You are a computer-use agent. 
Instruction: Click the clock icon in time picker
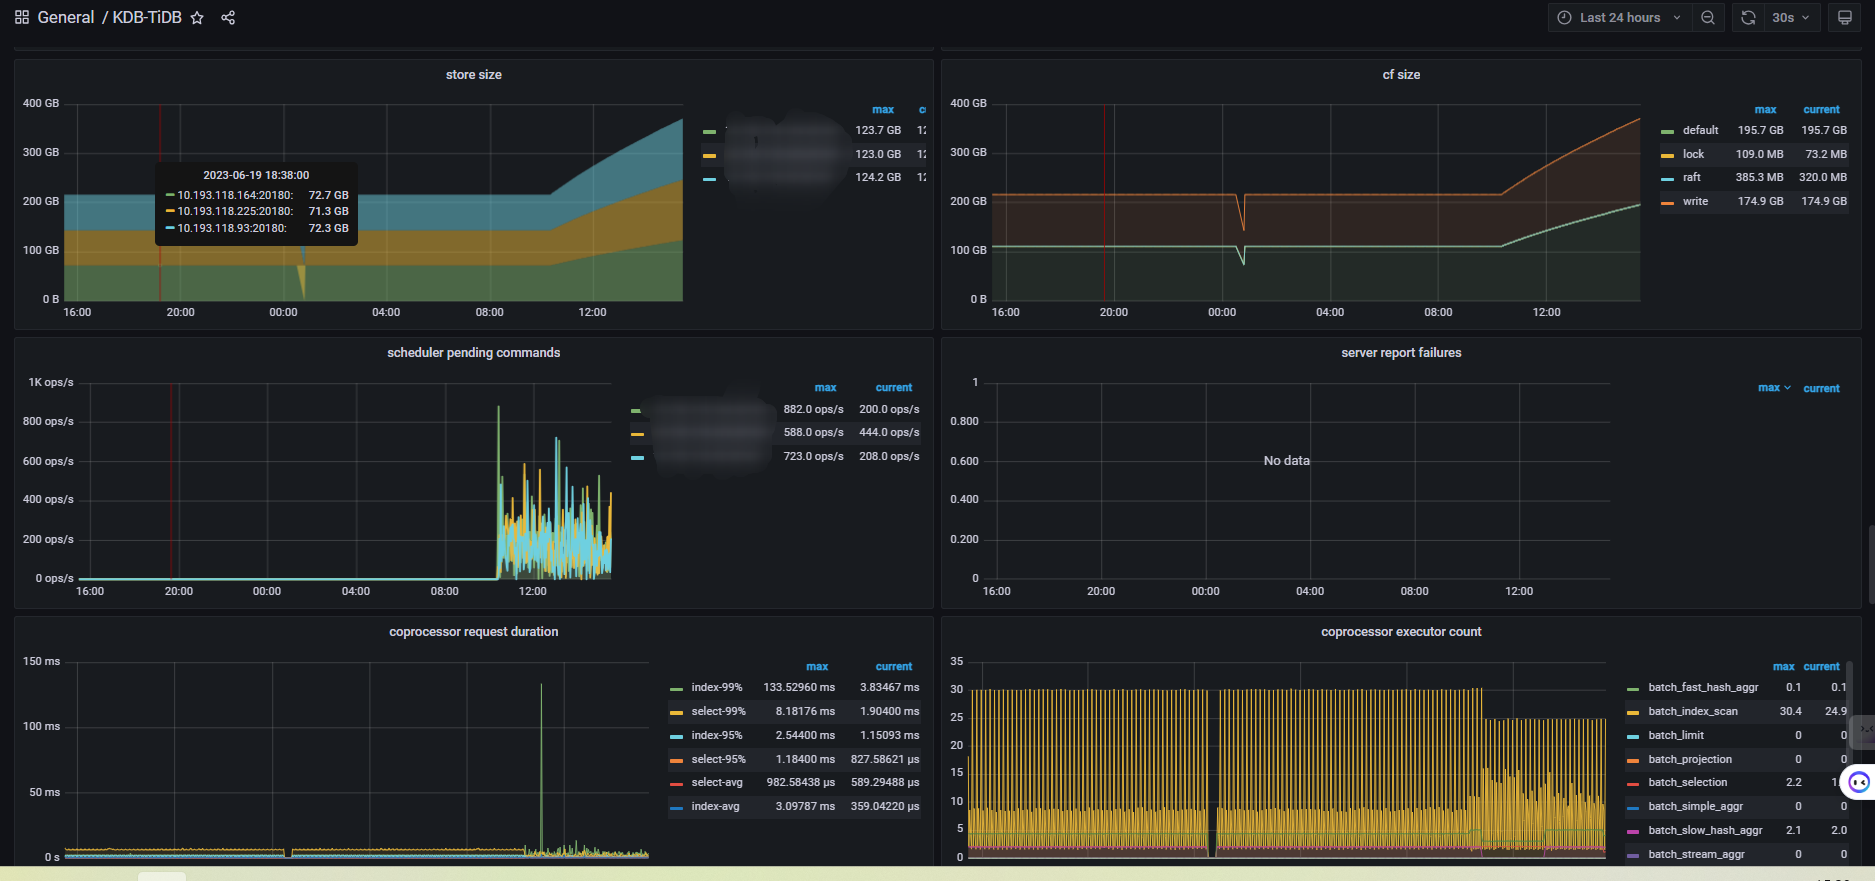pos(1565,18)
